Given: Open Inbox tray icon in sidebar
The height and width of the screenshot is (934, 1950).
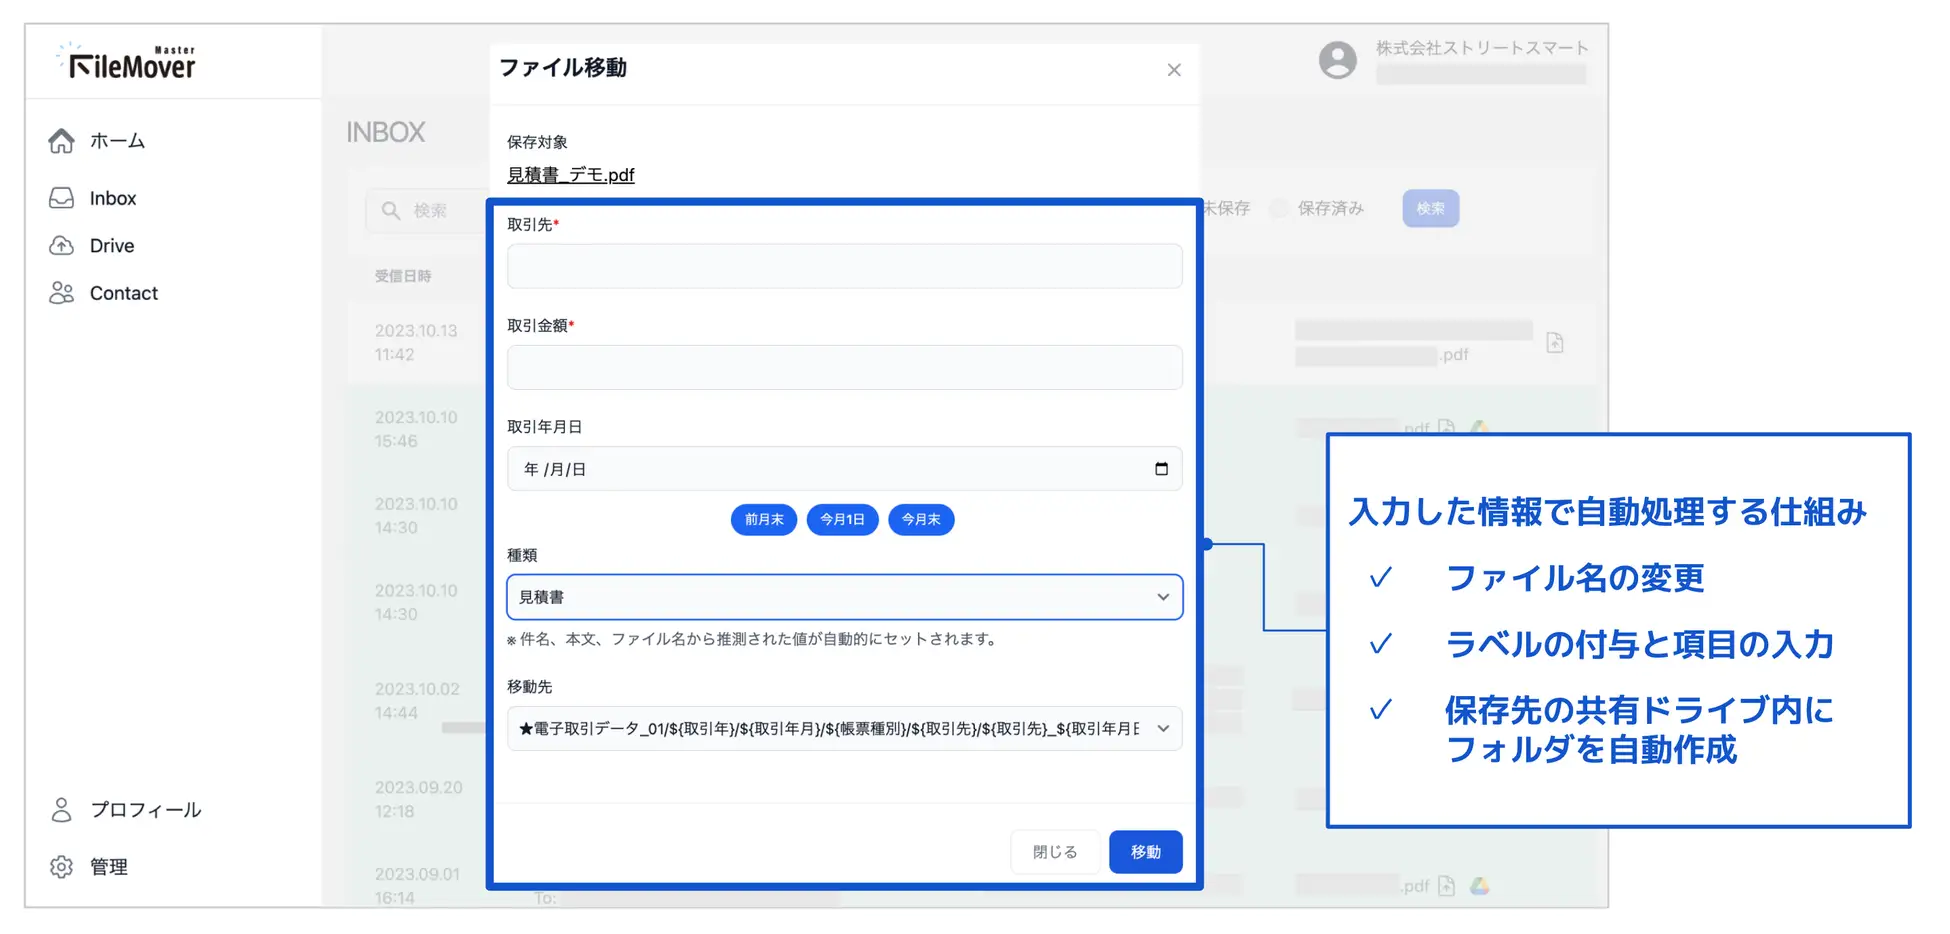Looking at the screenshot, I should (x=61, y=198).
